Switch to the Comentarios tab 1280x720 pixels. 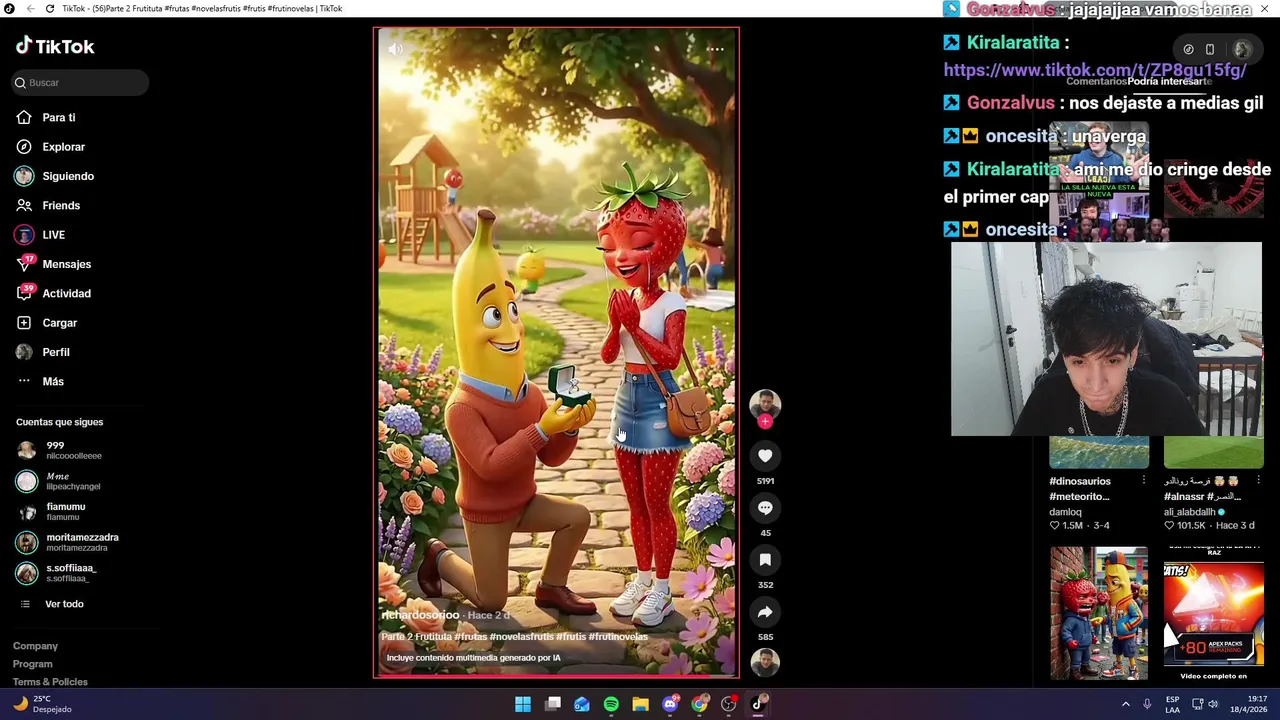tap(1096, 82)
